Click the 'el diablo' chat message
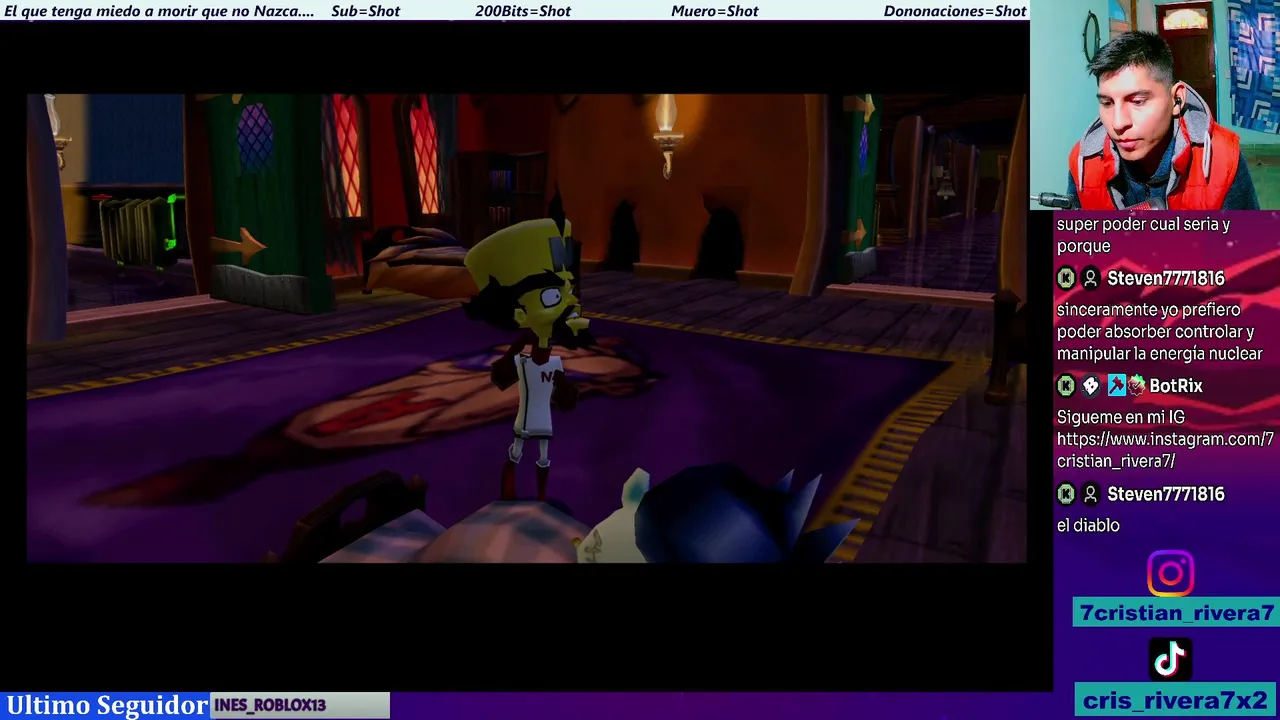Viewport: 1280px width, 720px height. pos(1088,525)
